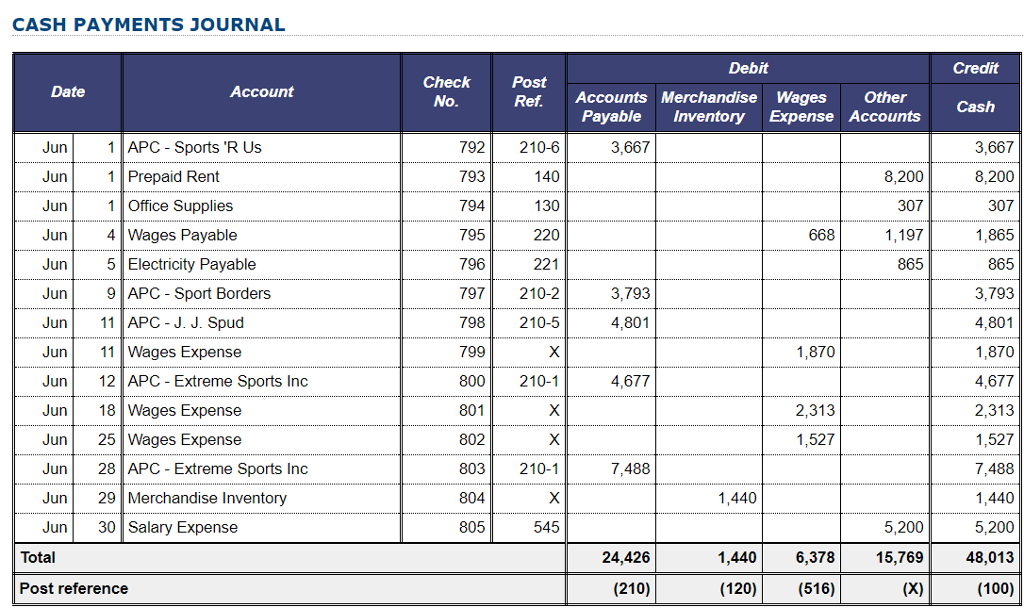Select the Cash column header
1024x608 pixels.
pos(976,107)
